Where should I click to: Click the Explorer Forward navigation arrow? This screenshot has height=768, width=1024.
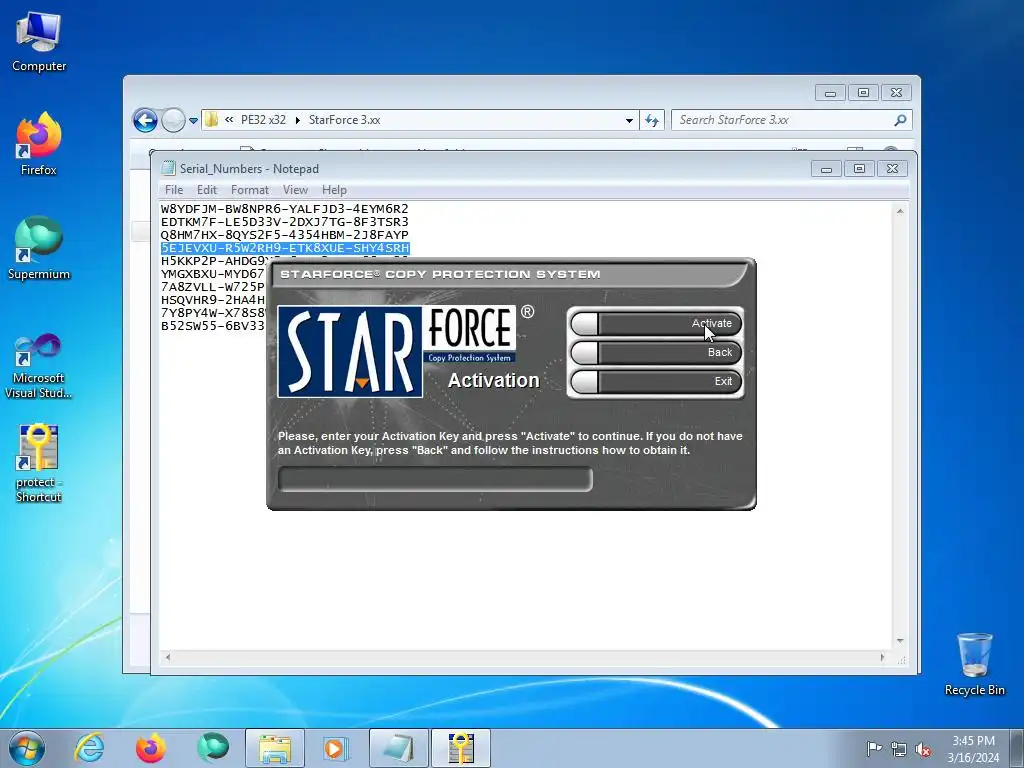[173, 120]
